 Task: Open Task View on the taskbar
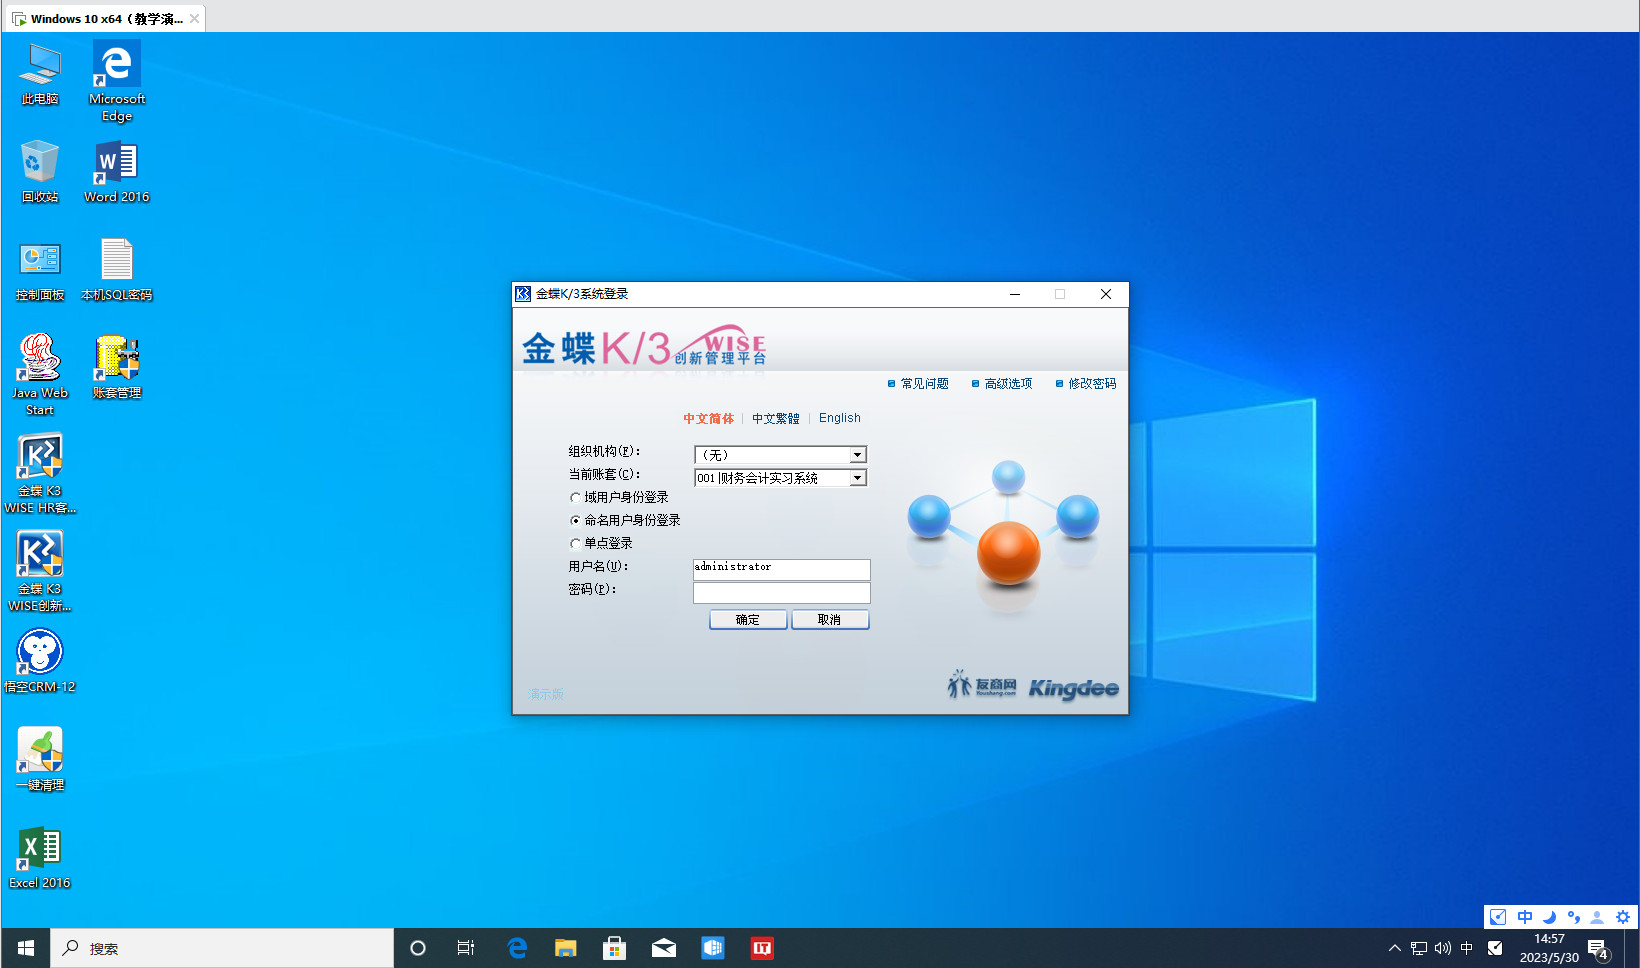466,948
